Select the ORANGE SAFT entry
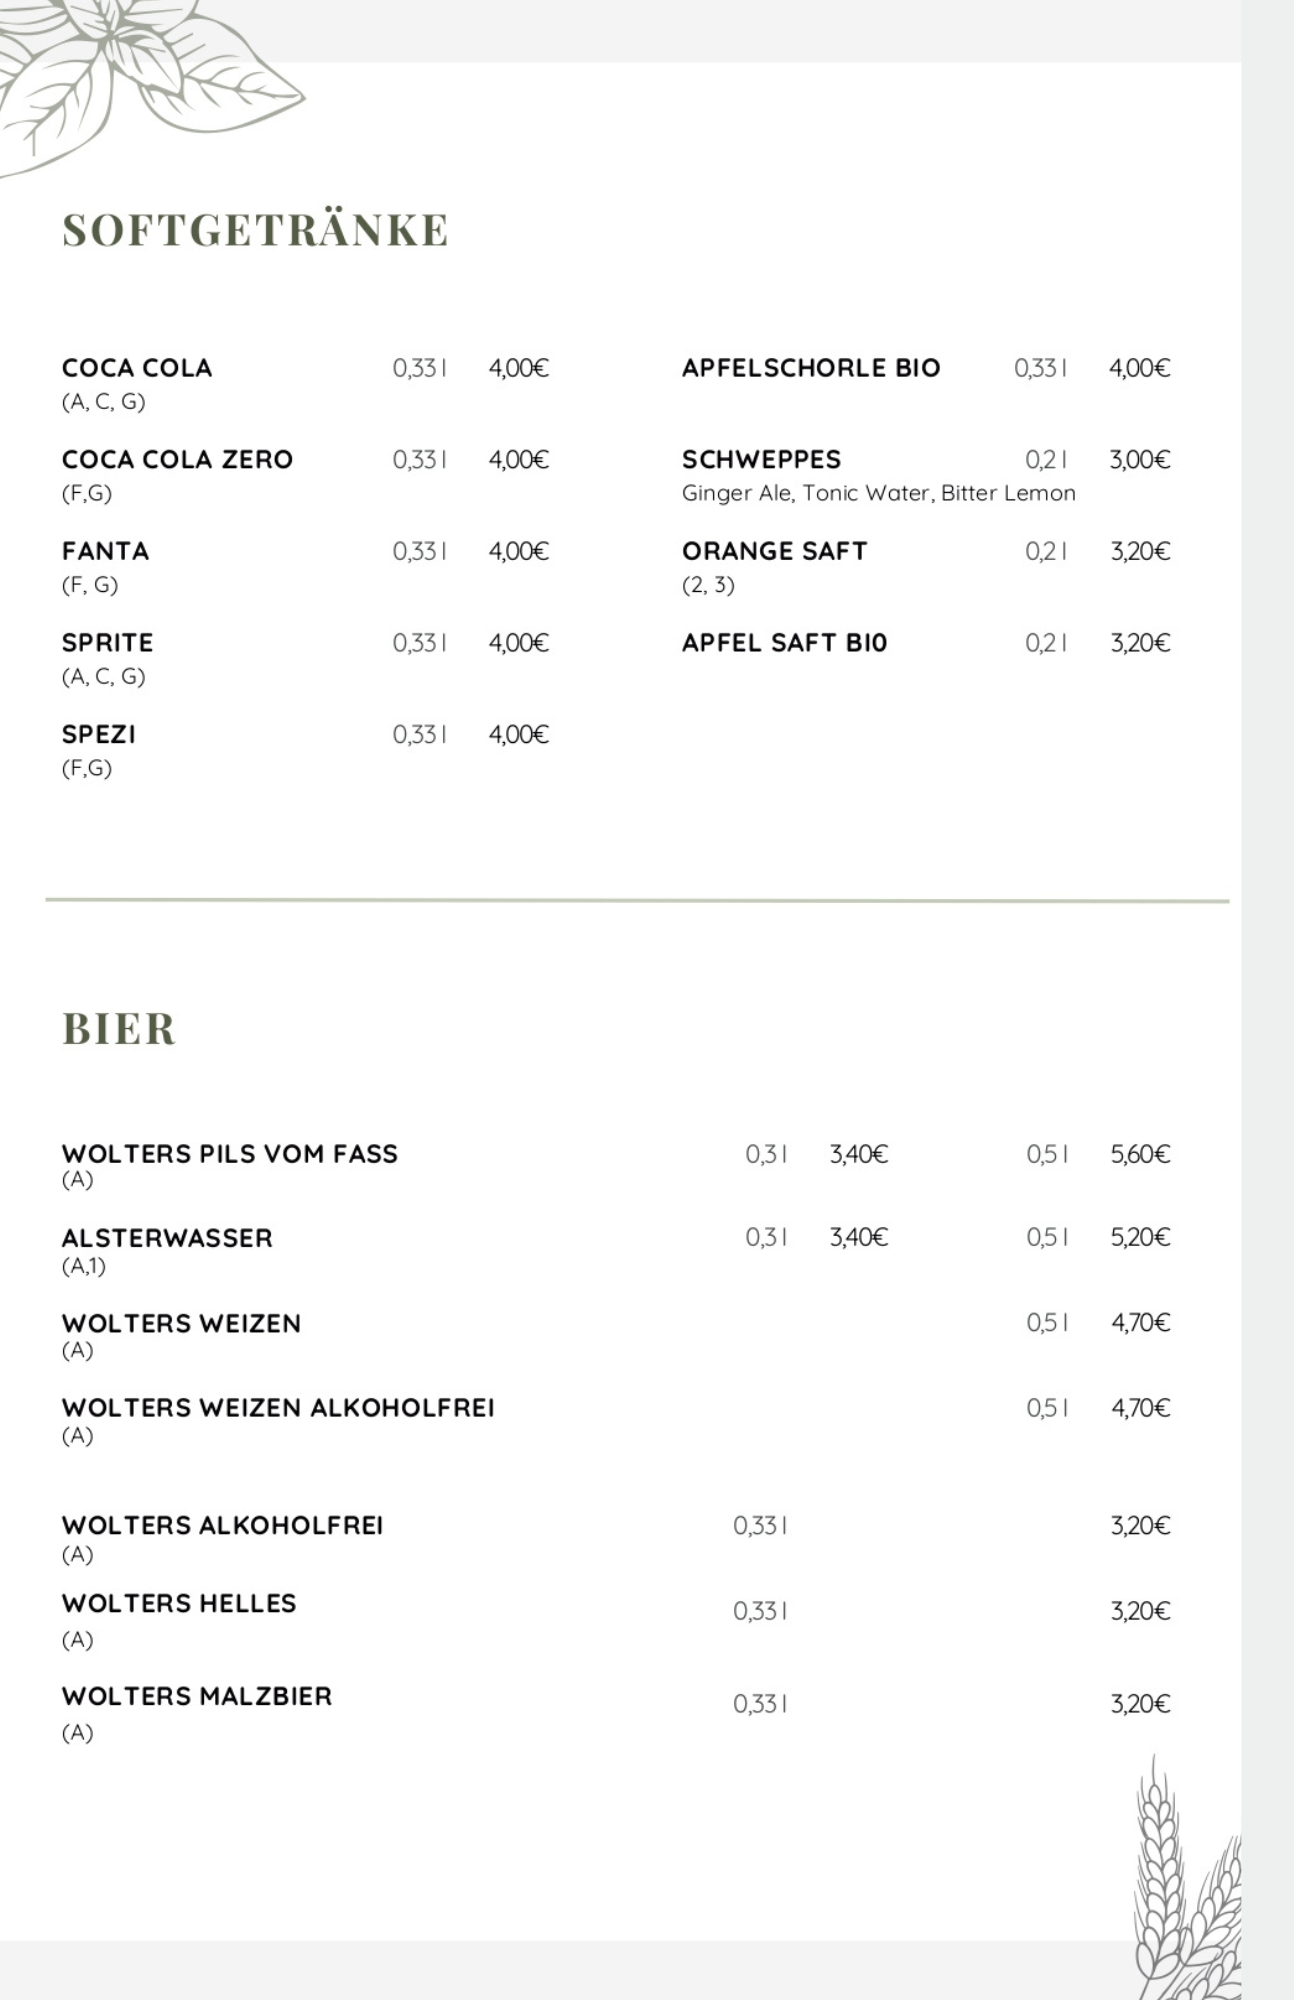The image size is (1294, 2000). click(x=774, y=551)
